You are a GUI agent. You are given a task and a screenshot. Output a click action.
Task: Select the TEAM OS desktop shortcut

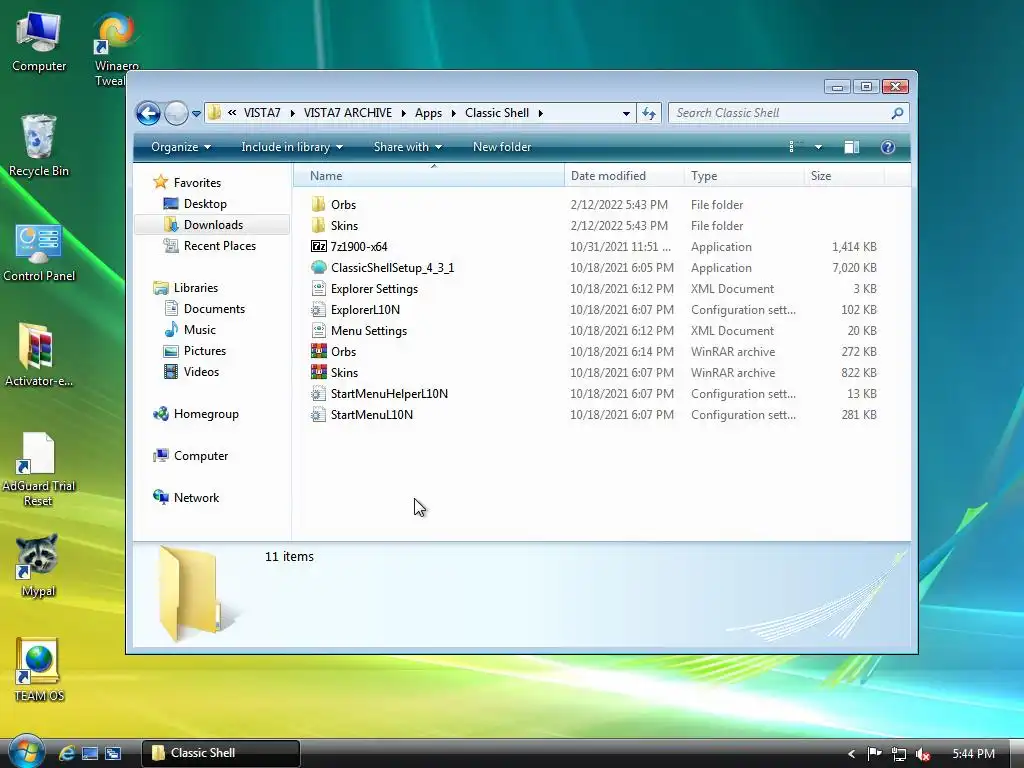pyautogui.click(x=39, y=669)
